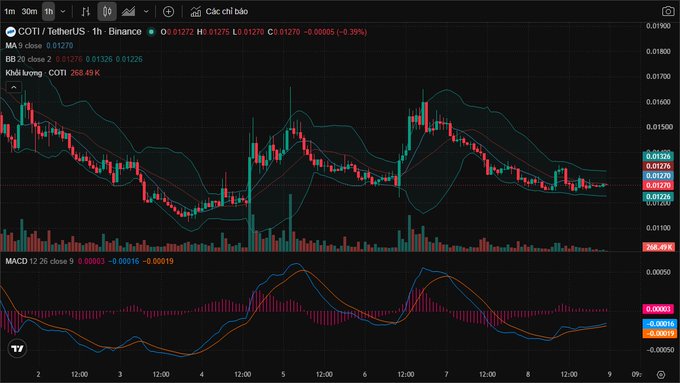
Task: Click the −0.00019 signal line axis label
Action: click(660, 334)
